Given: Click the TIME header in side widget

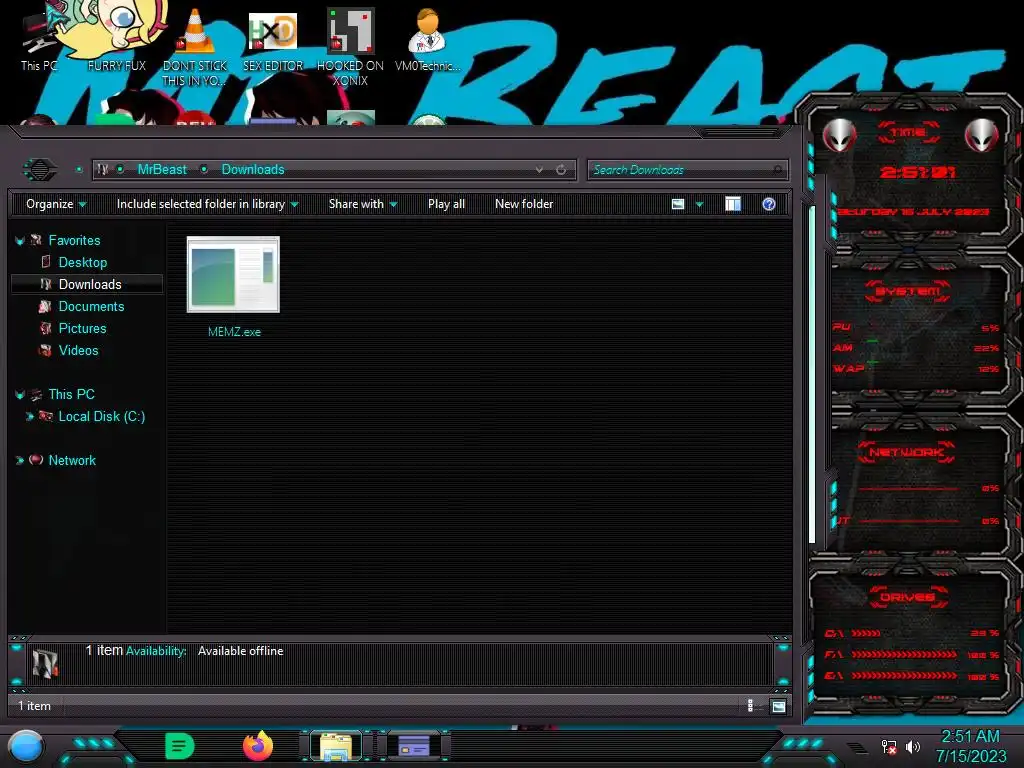Looking at the screenshot, I should coord(908,133).
